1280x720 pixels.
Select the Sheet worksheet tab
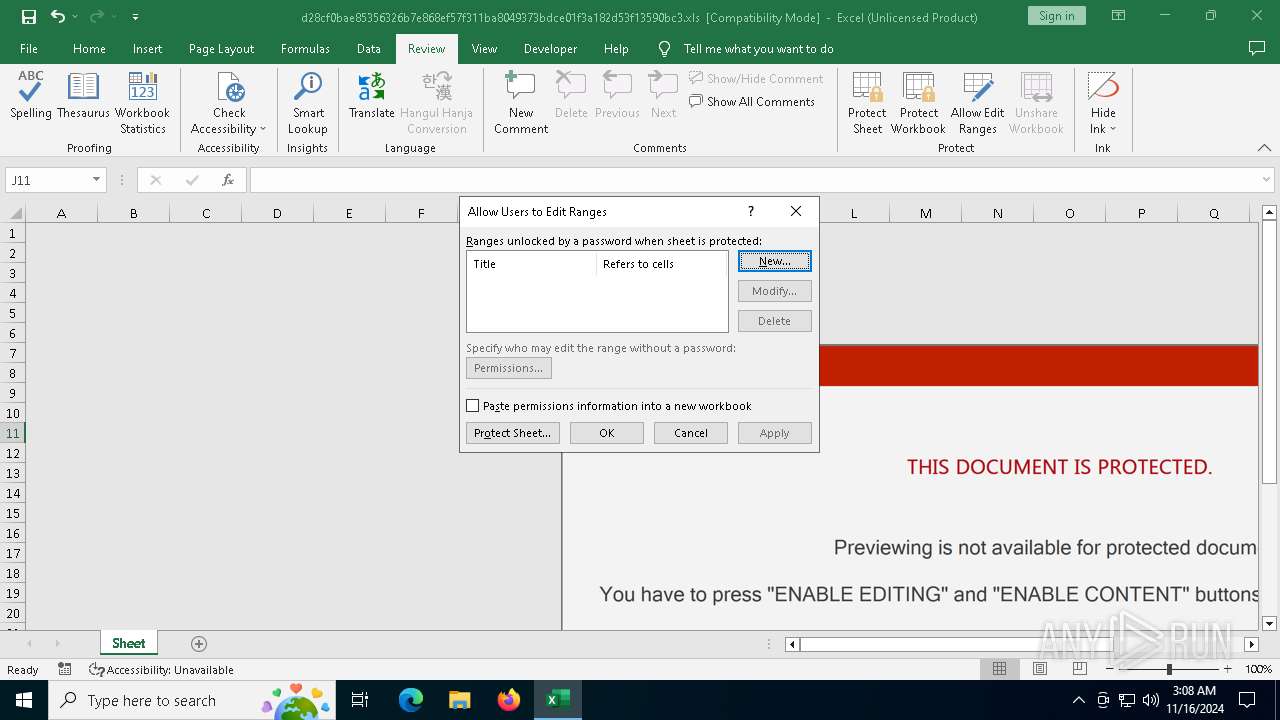(x=128, y=644)
